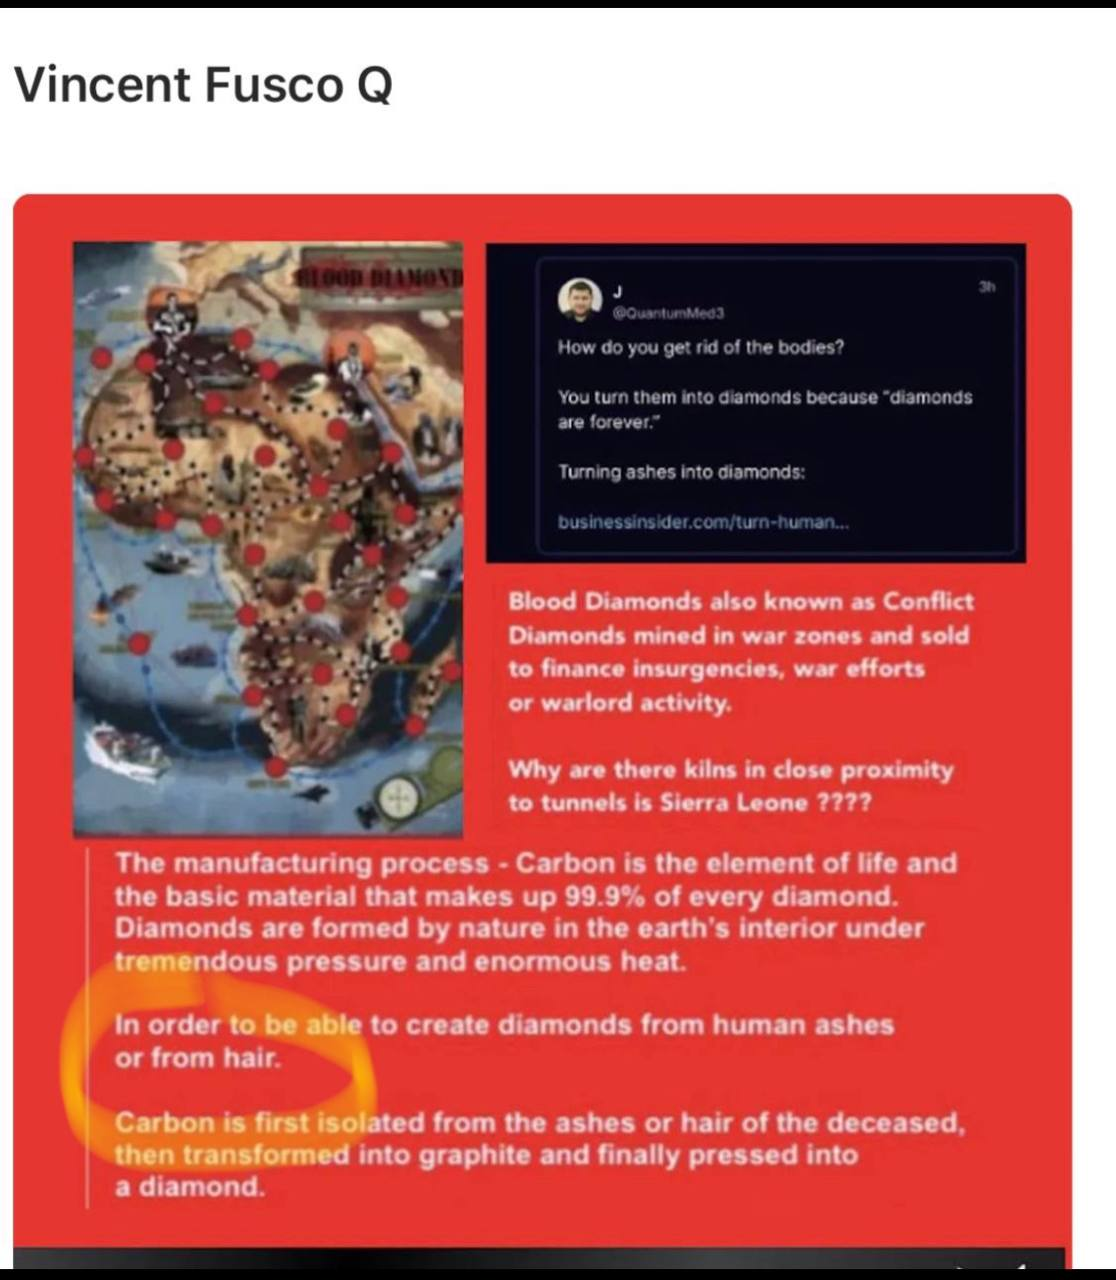This screenshot has width=1116, height=1280.
Task: Click the Blood Diamonds definition paragraph
Action: pos(740,652)
